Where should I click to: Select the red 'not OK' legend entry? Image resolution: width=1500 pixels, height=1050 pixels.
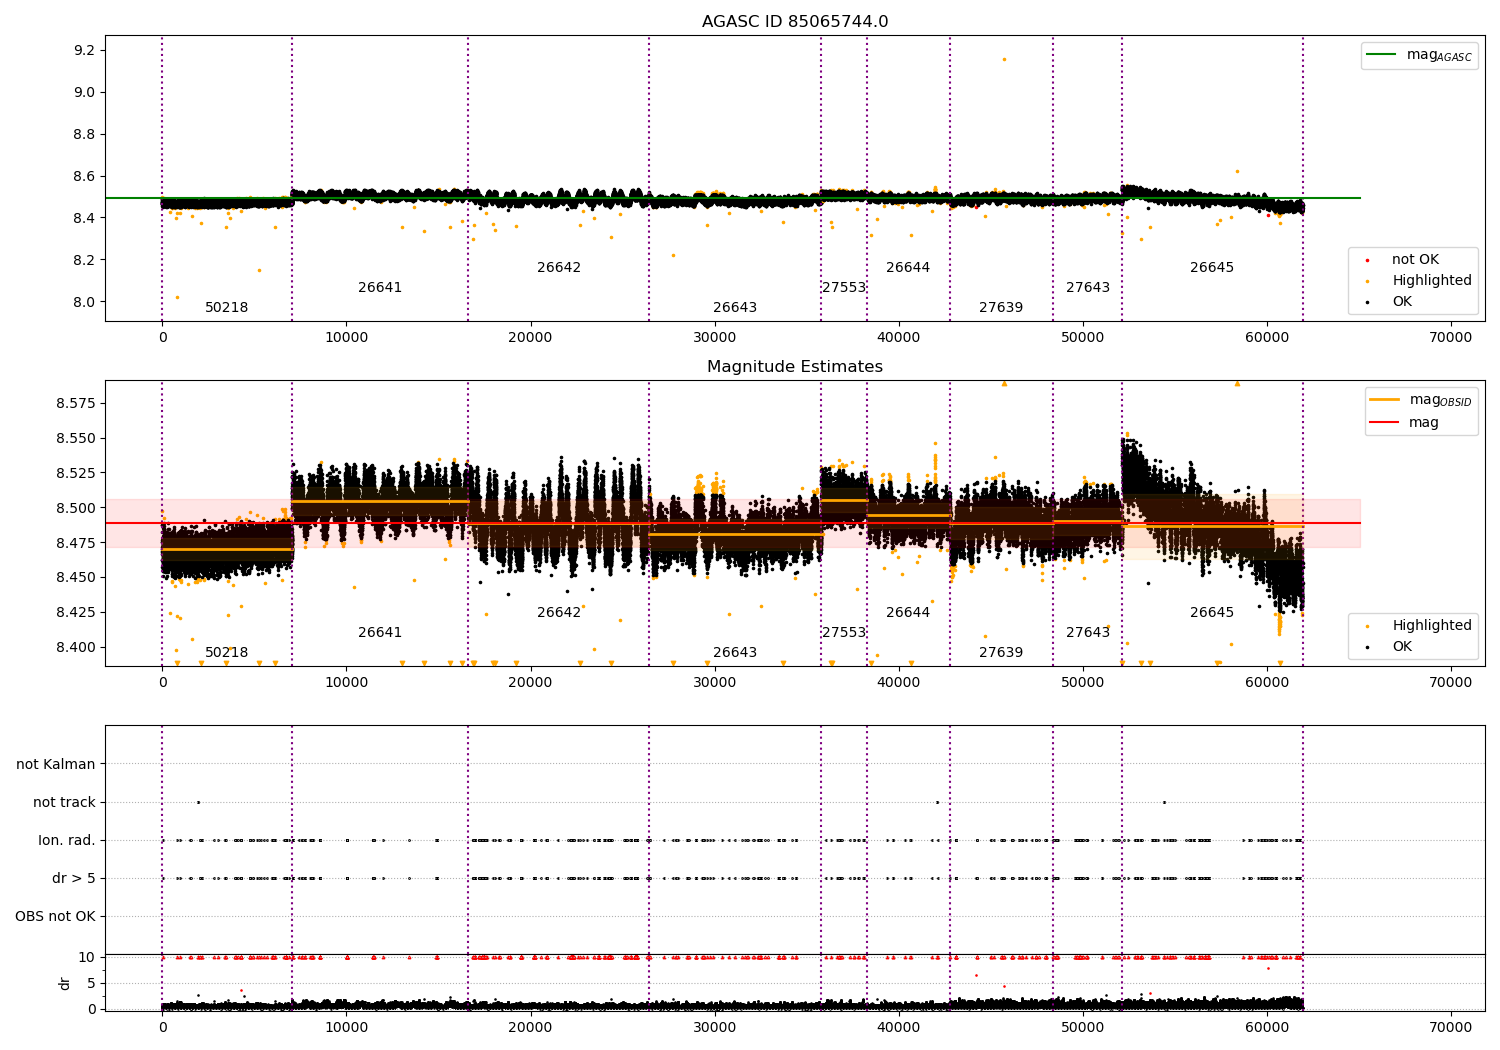(x=1415, y=260)
